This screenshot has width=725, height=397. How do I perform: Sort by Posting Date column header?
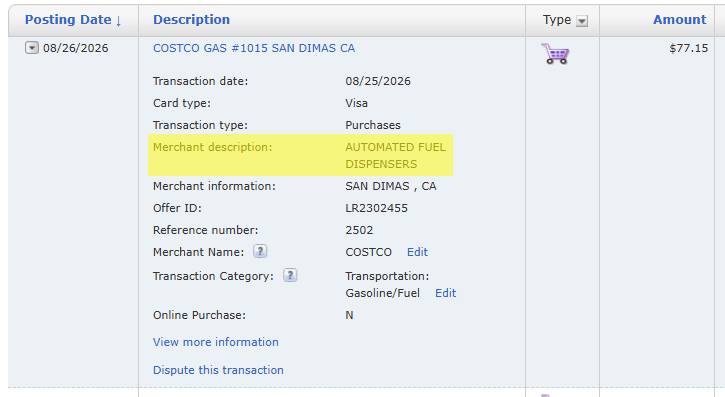coord(73,20)
